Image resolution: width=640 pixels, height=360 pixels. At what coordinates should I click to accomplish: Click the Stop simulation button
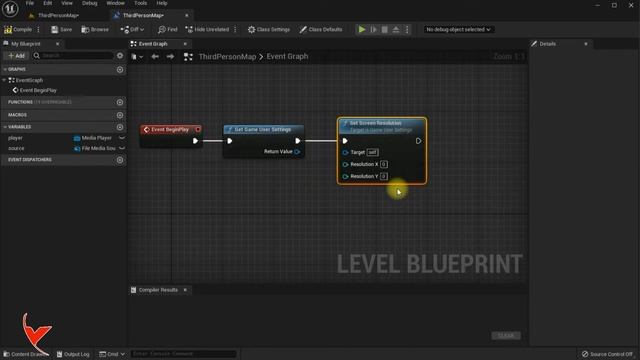pyautogui.click(x=384, y=29)
